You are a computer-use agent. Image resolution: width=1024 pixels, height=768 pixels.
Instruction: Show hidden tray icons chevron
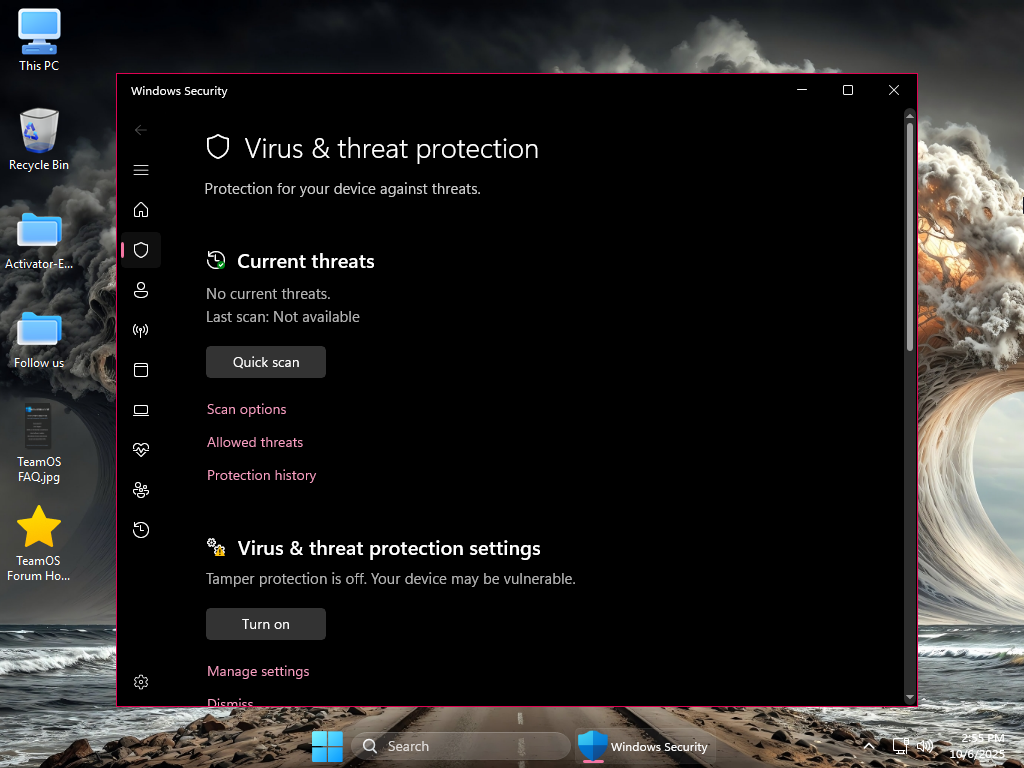pos(869,746)
